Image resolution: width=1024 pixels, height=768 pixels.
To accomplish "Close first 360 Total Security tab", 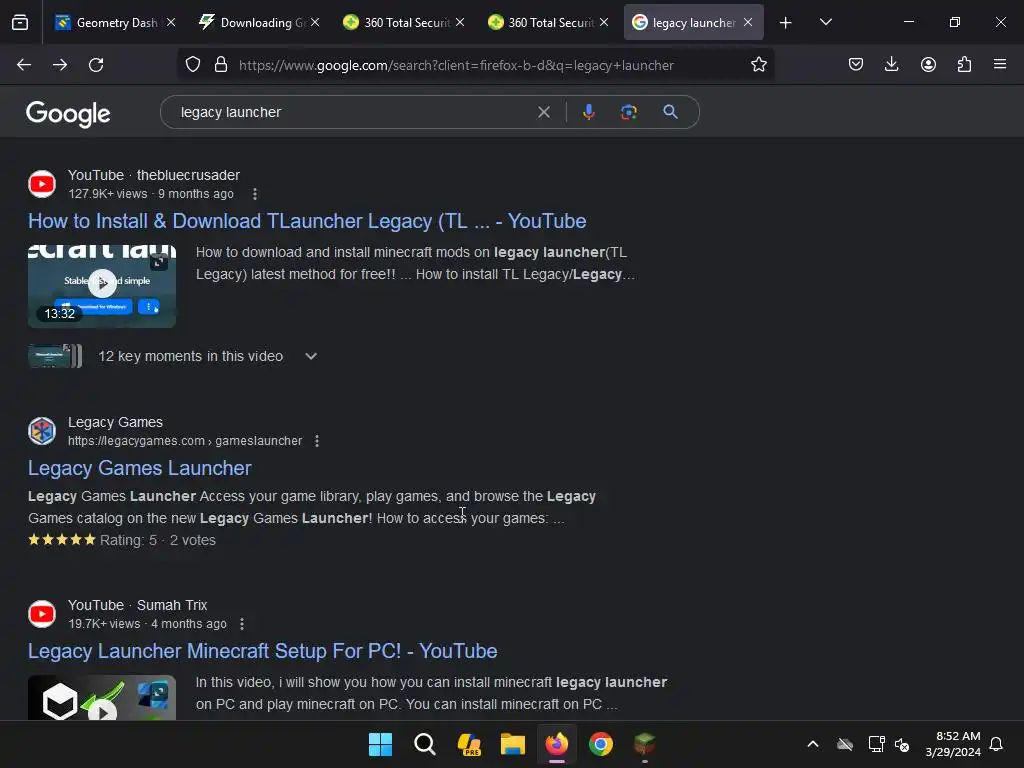I will 460,22.
